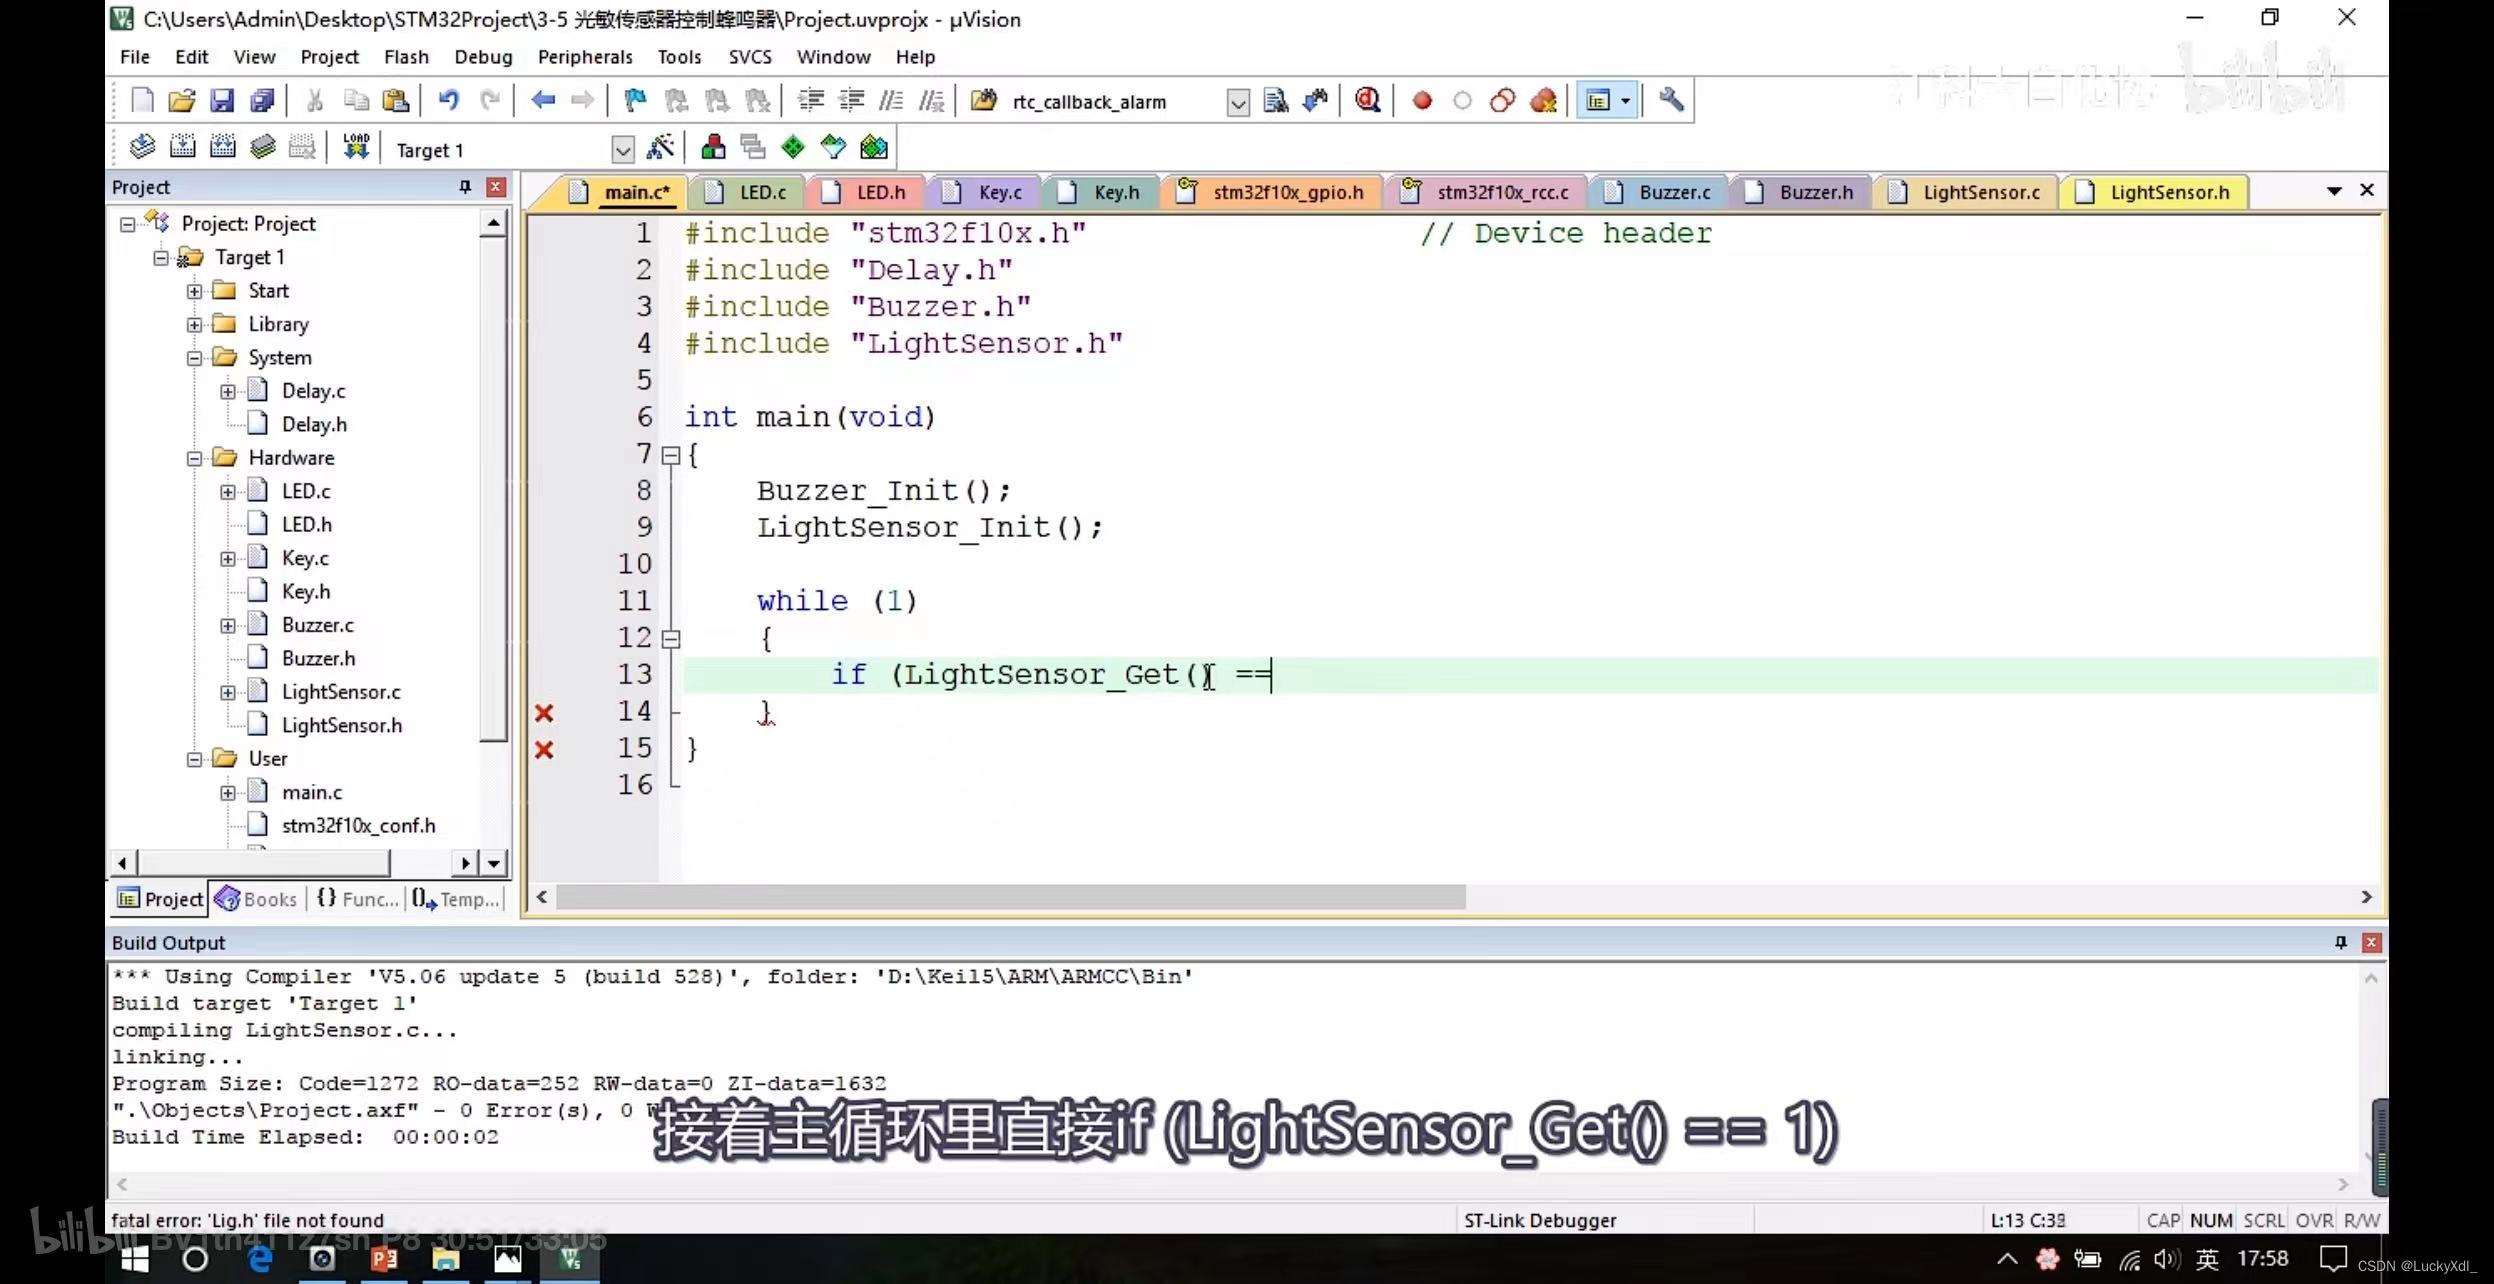The image size is (2494, 1284).
Task: Open File Extensions and Books manager
Action: 713,148
